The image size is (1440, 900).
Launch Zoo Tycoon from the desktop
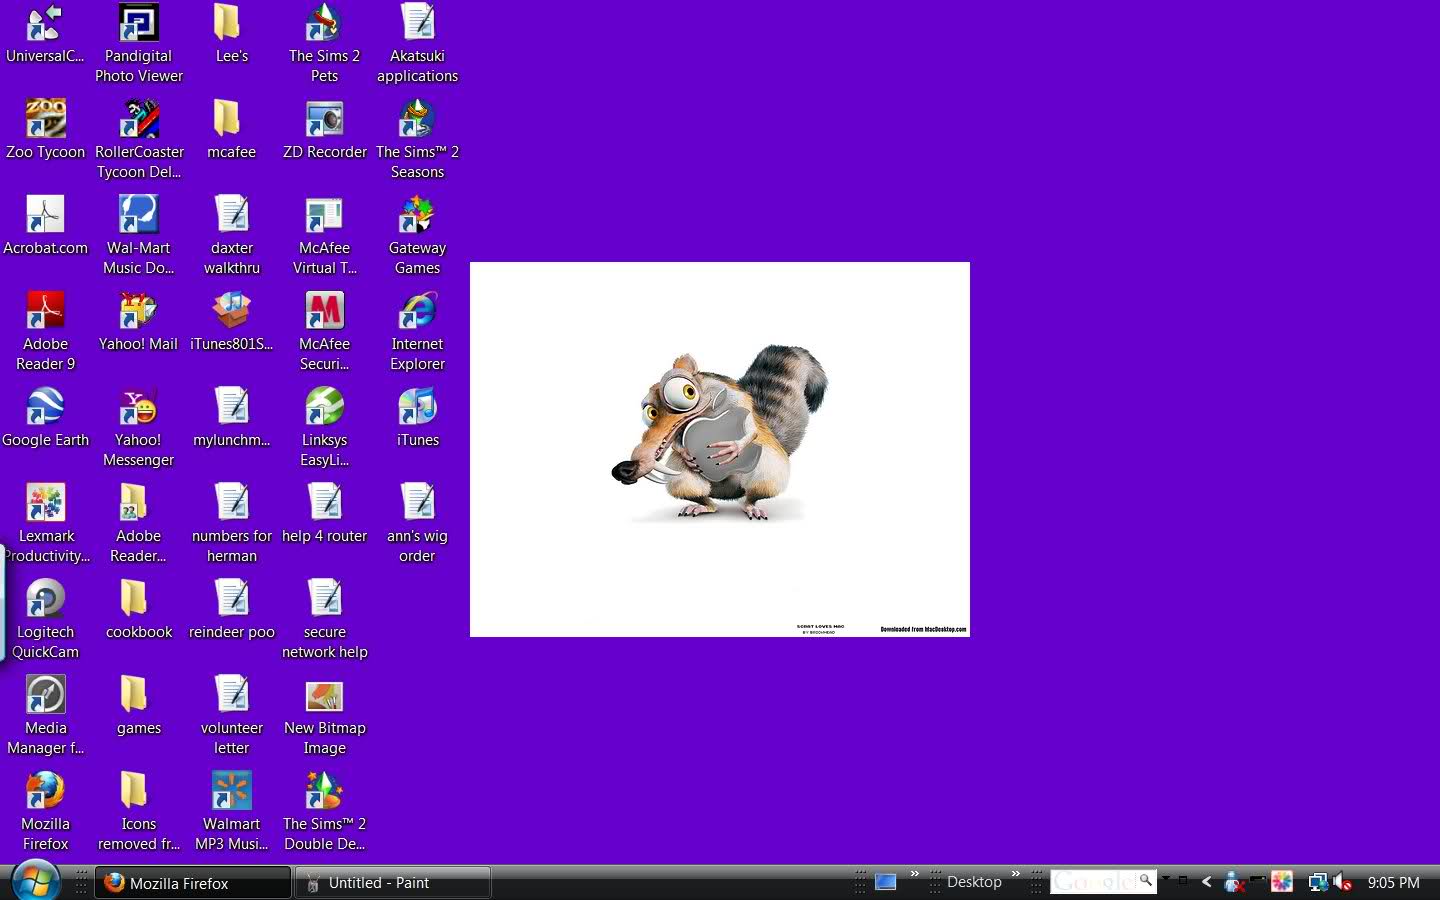point(45,129)
